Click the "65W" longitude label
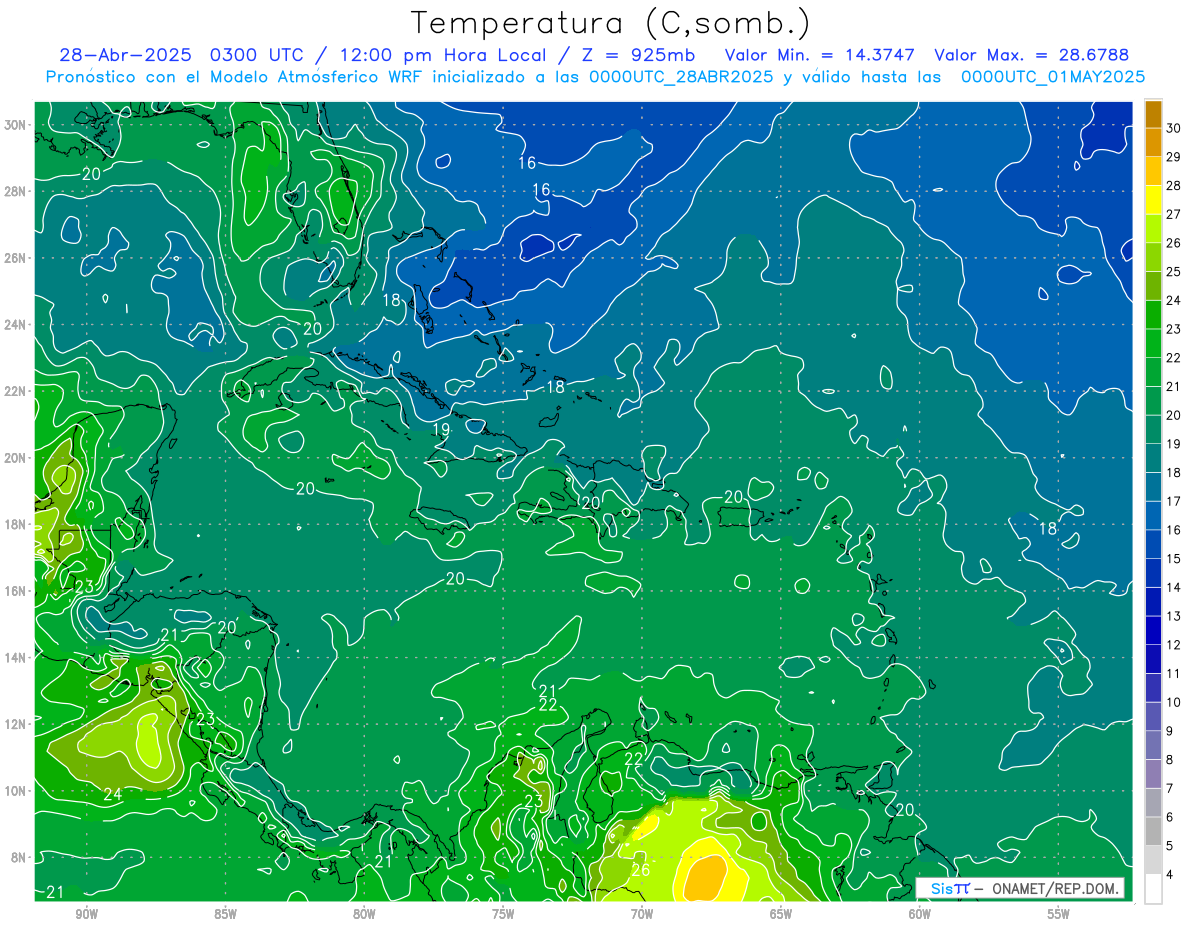This screenshot has width=1200, height=927. pos(781,915)
